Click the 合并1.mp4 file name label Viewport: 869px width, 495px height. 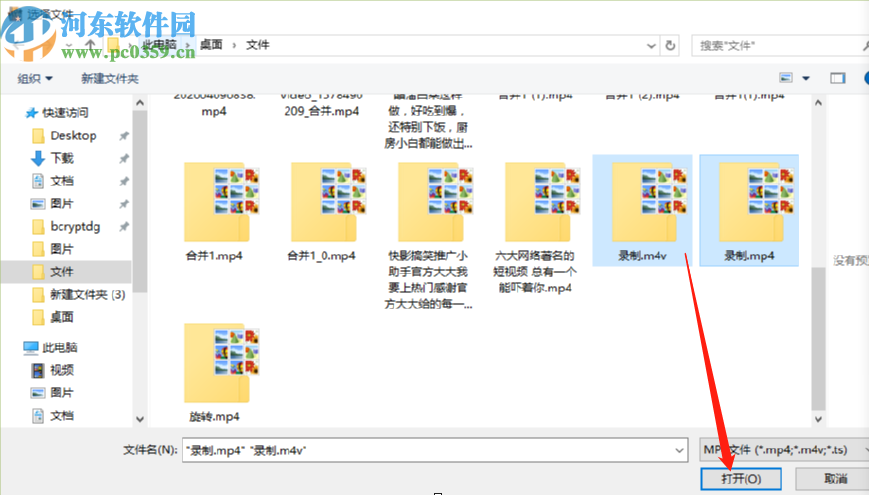[214, 256]
